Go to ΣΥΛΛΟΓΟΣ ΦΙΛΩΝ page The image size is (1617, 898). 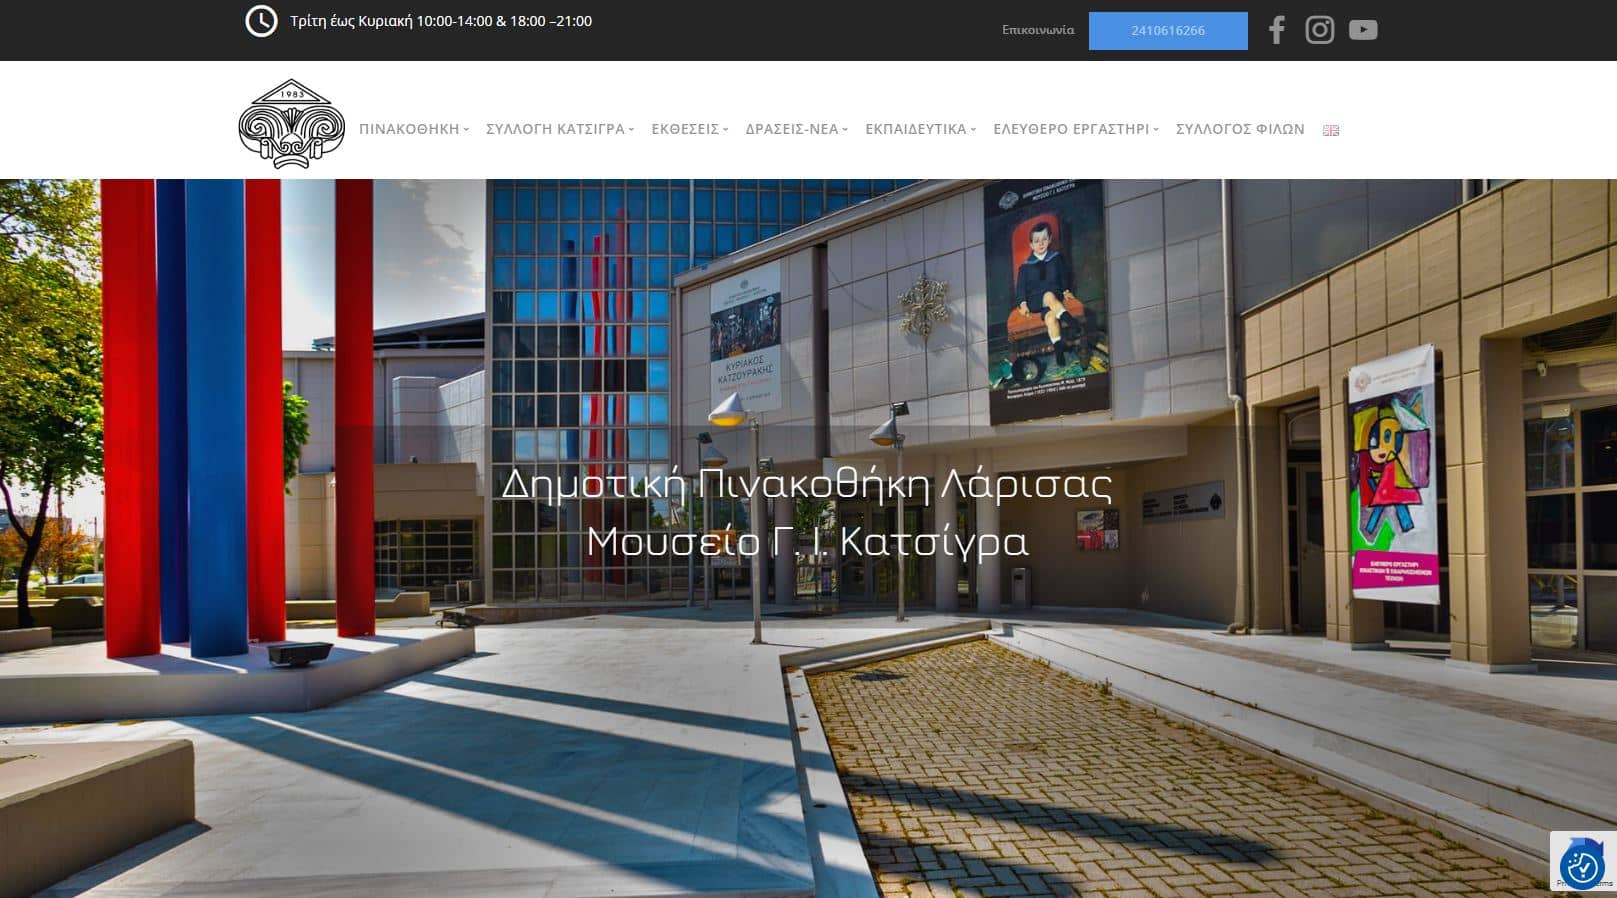(x=1239, y=129)
